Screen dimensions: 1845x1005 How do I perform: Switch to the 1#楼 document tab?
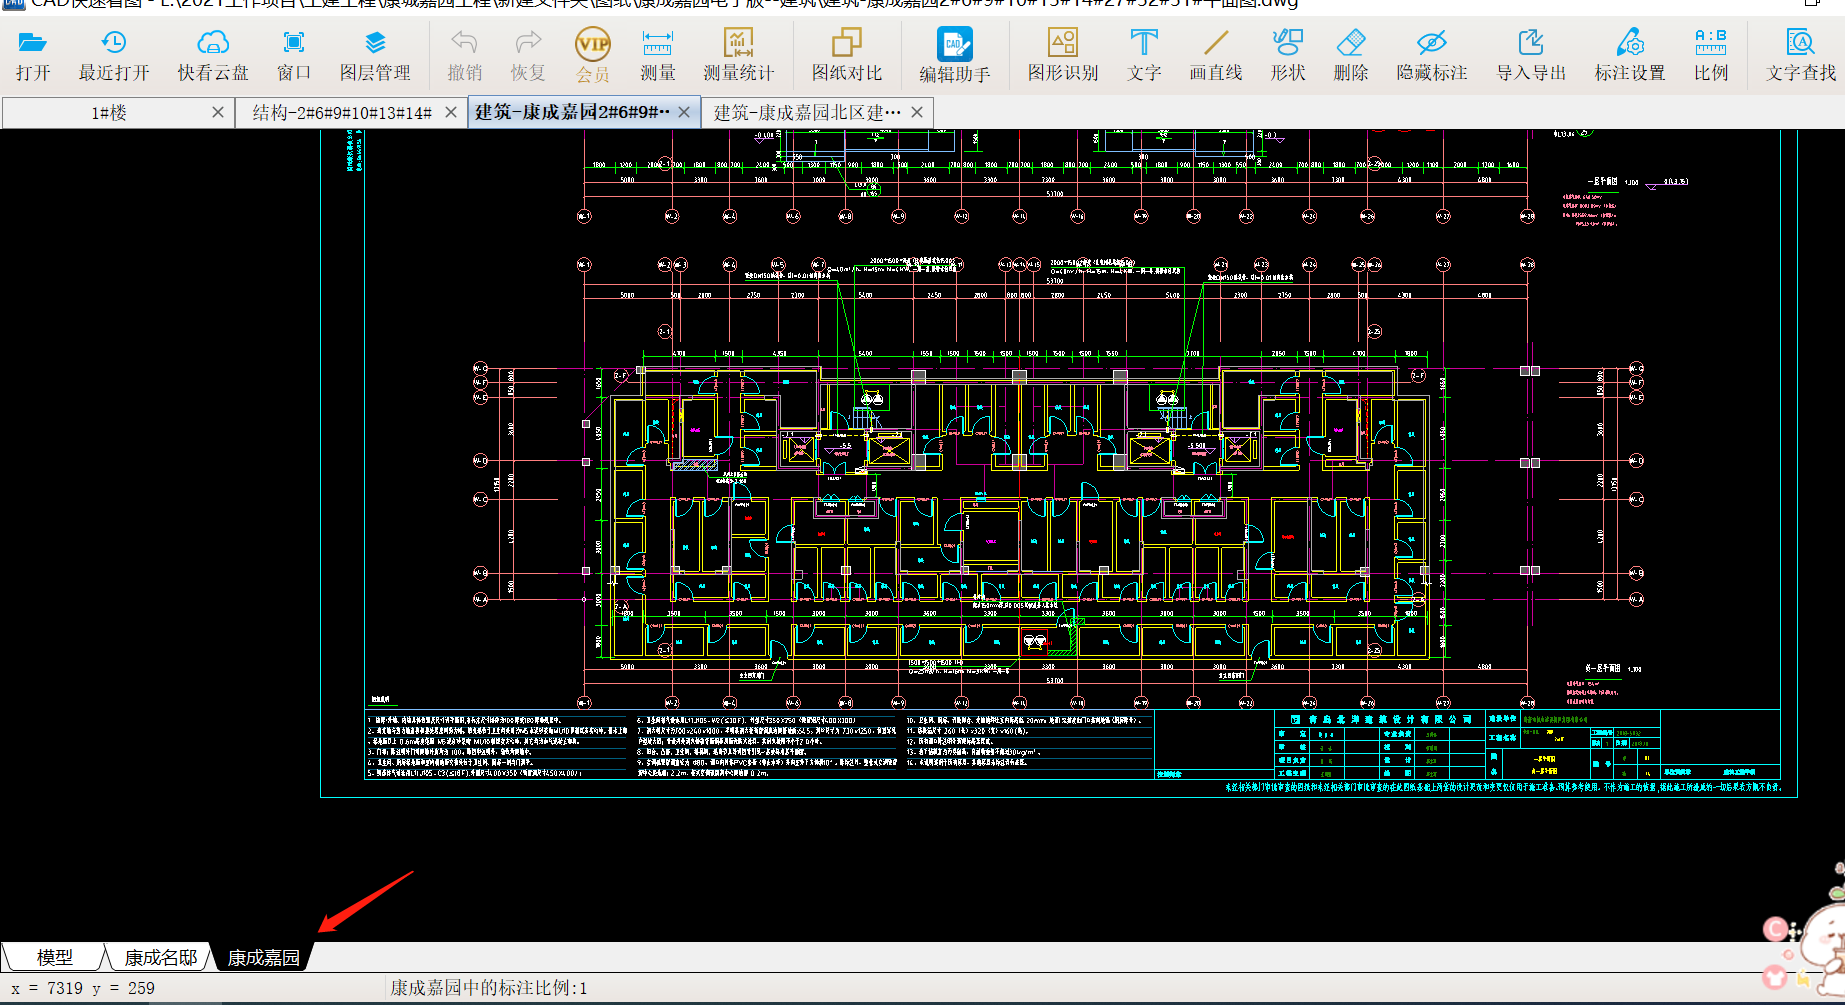tap(109, 113)
